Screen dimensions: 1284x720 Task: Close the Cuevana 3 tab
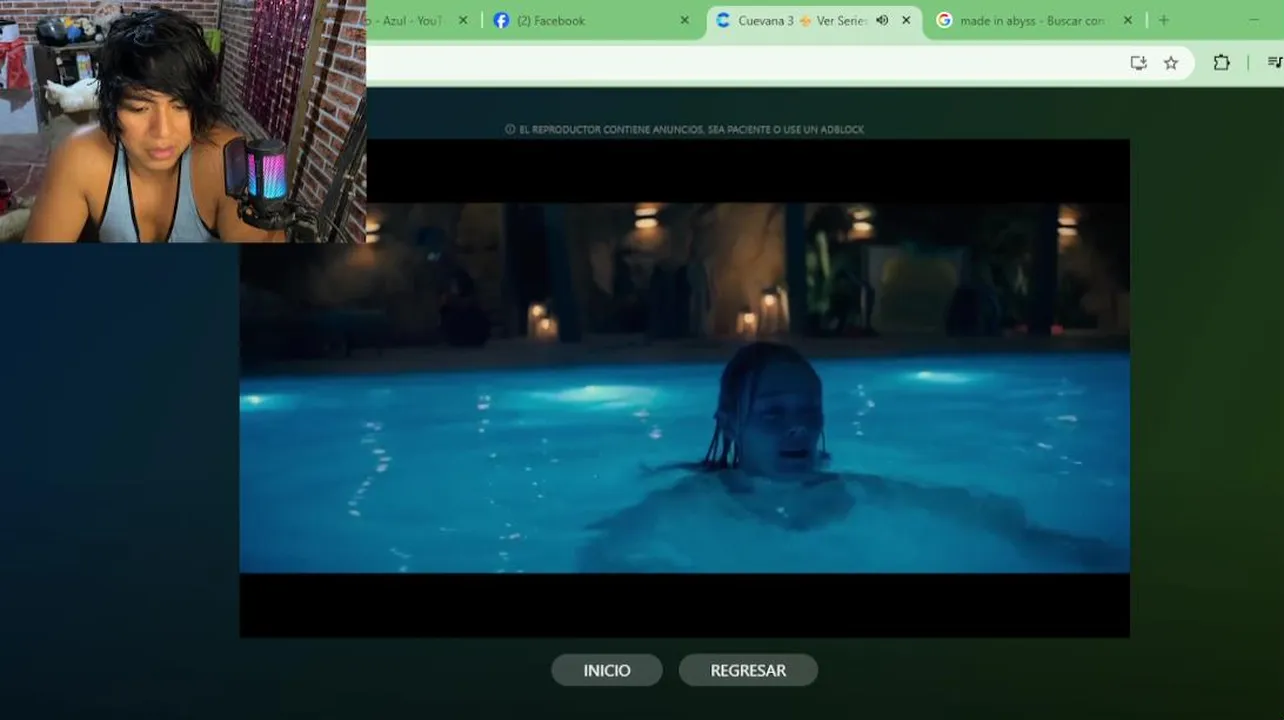click(906, 20)
